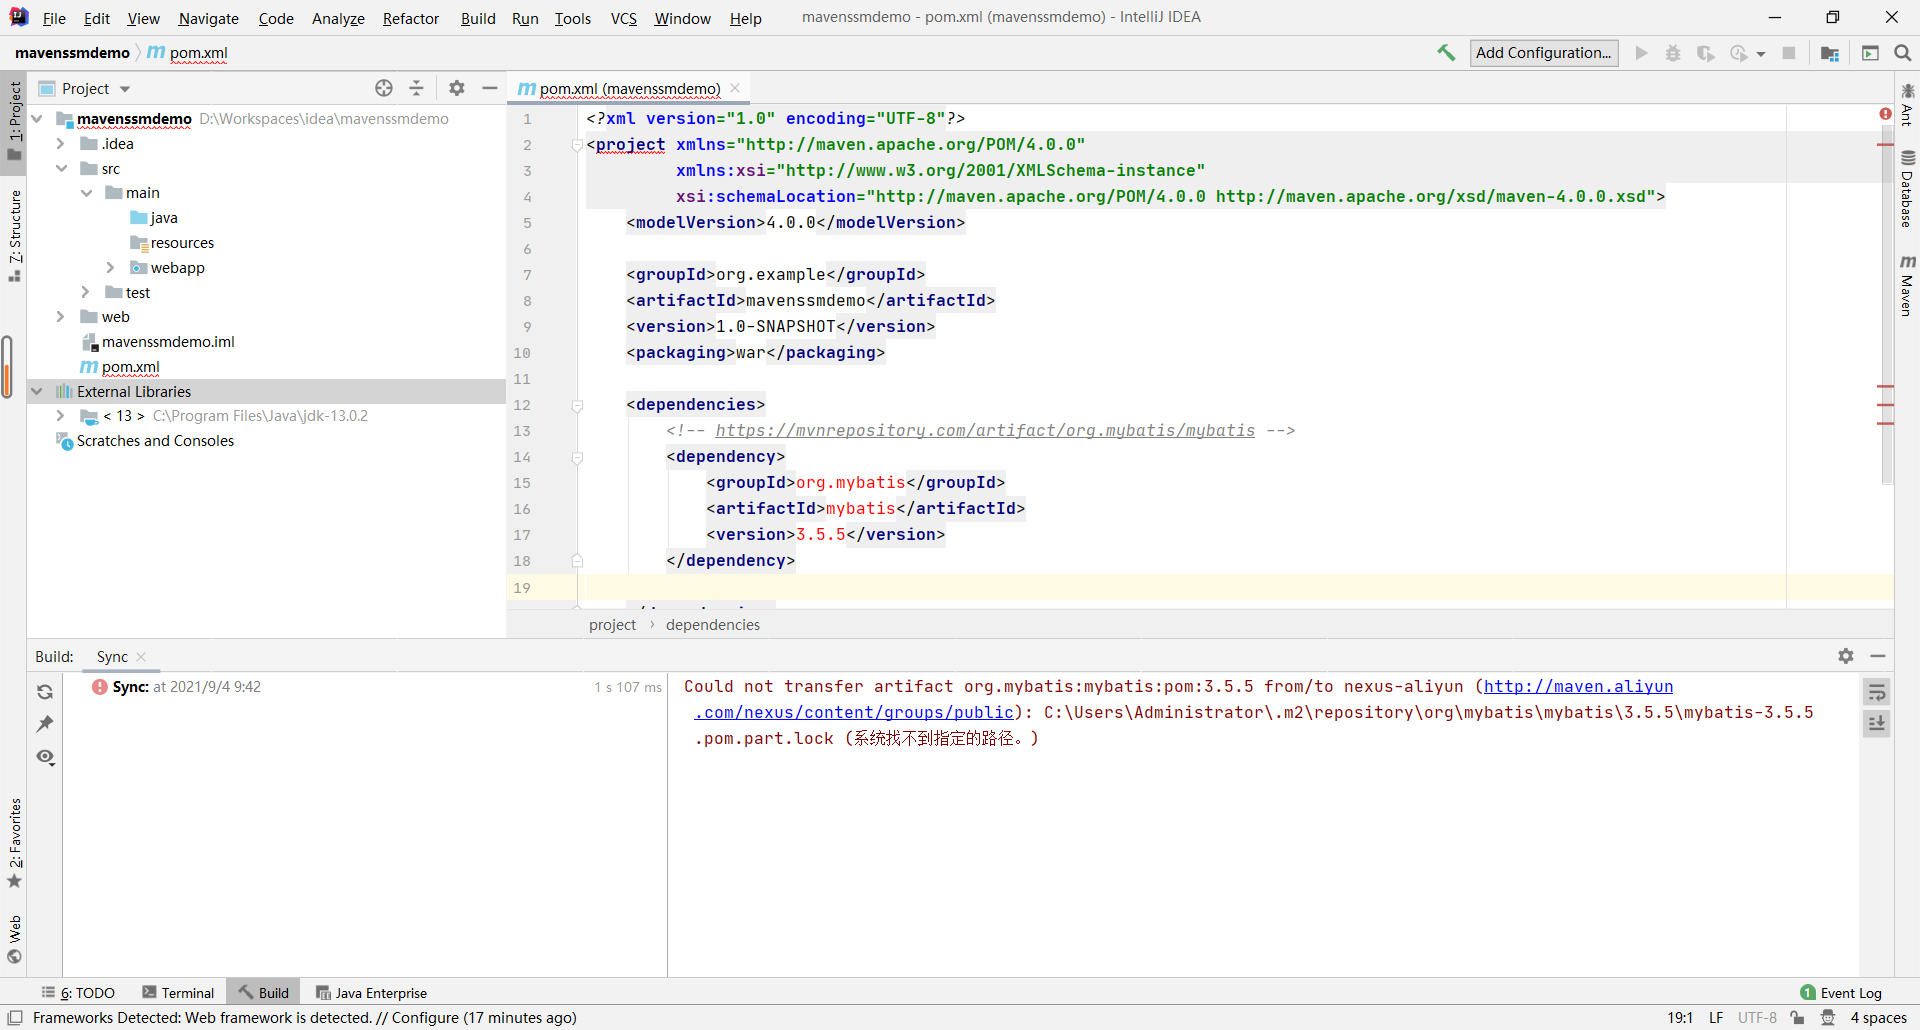Expand the webapp folder
The height and width of the screenshot is (1030, 1920).
(110, 268)
